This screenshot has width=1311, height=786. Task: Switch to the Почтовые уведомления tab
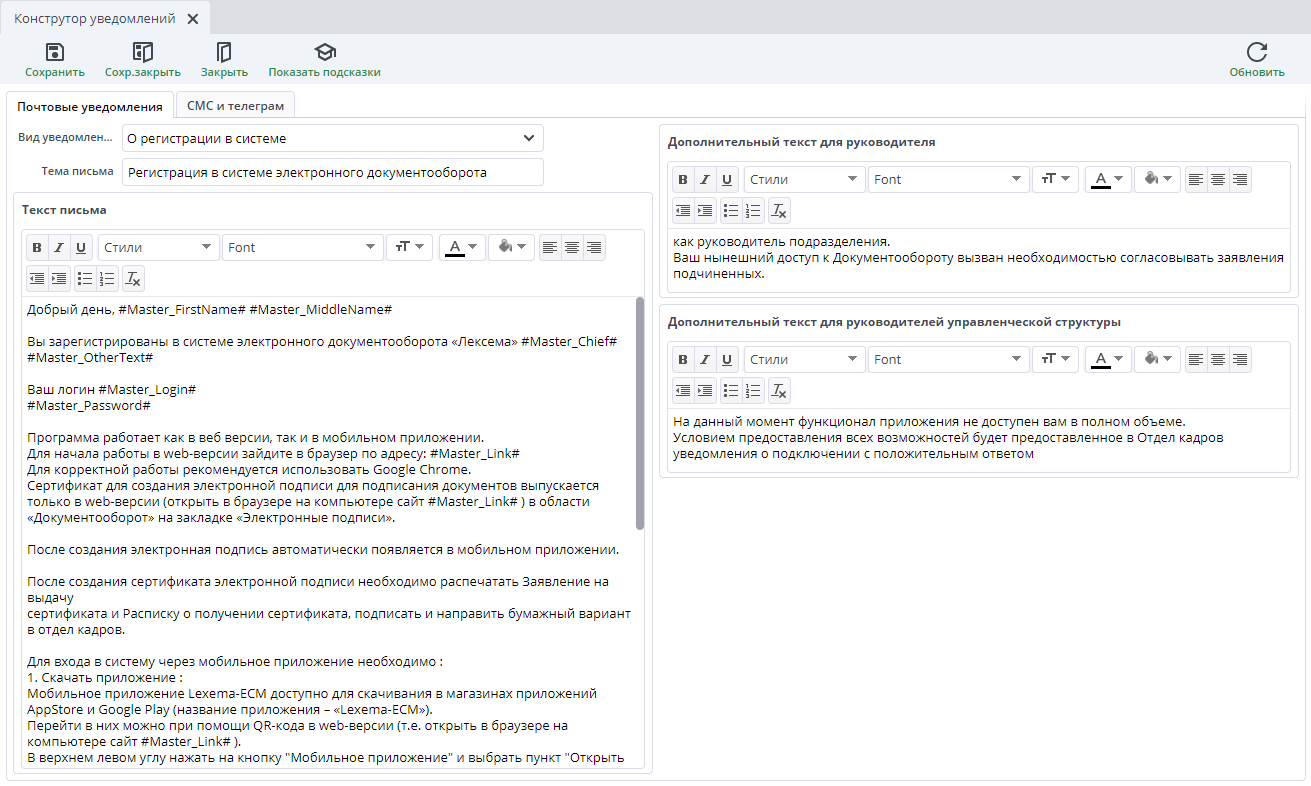tap(90, 106)
